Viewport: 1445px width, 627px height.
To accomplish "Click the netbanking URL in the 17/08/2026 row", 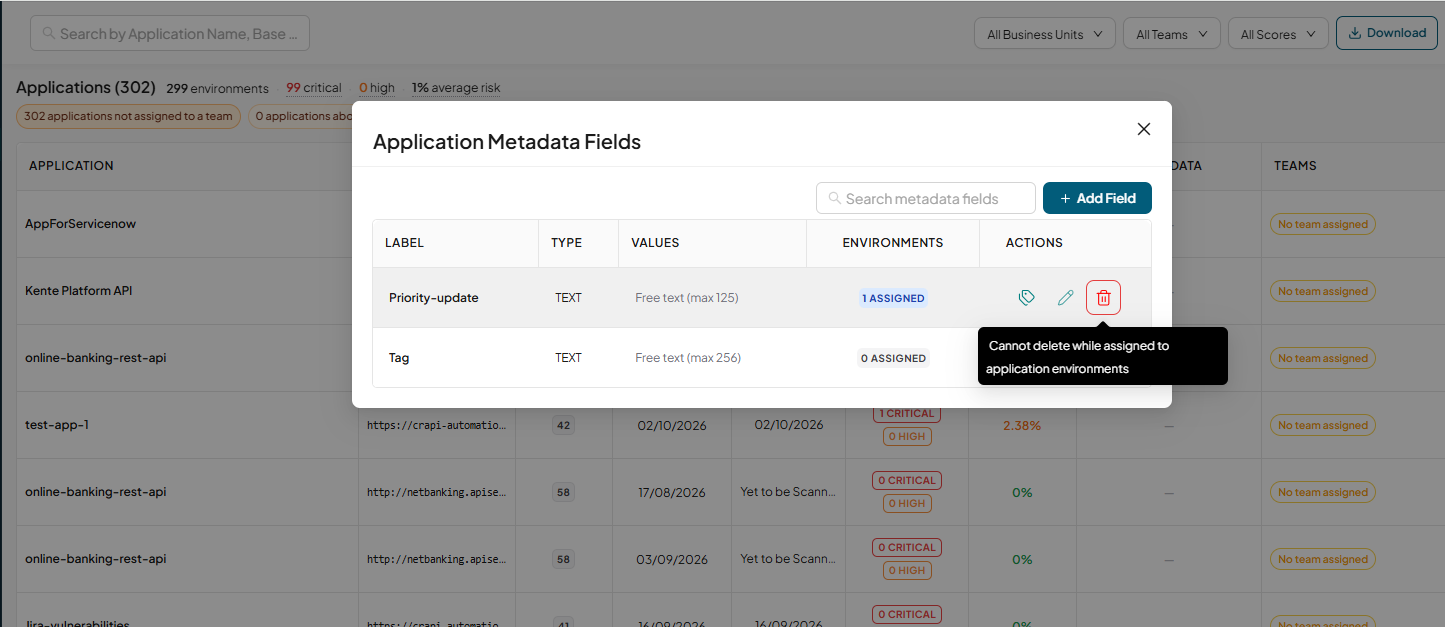I will [x=436, y=492].
